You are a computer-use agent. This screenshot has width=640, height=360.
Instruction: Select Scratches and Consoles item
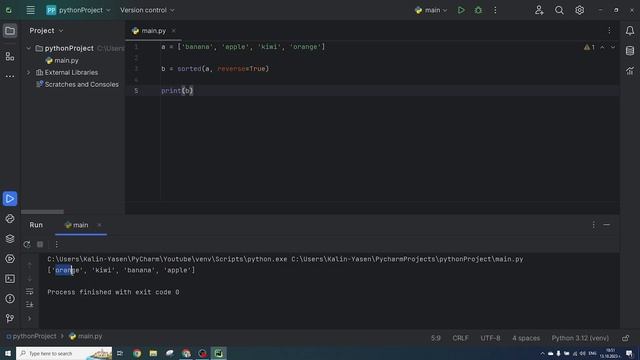coord(77,84)
